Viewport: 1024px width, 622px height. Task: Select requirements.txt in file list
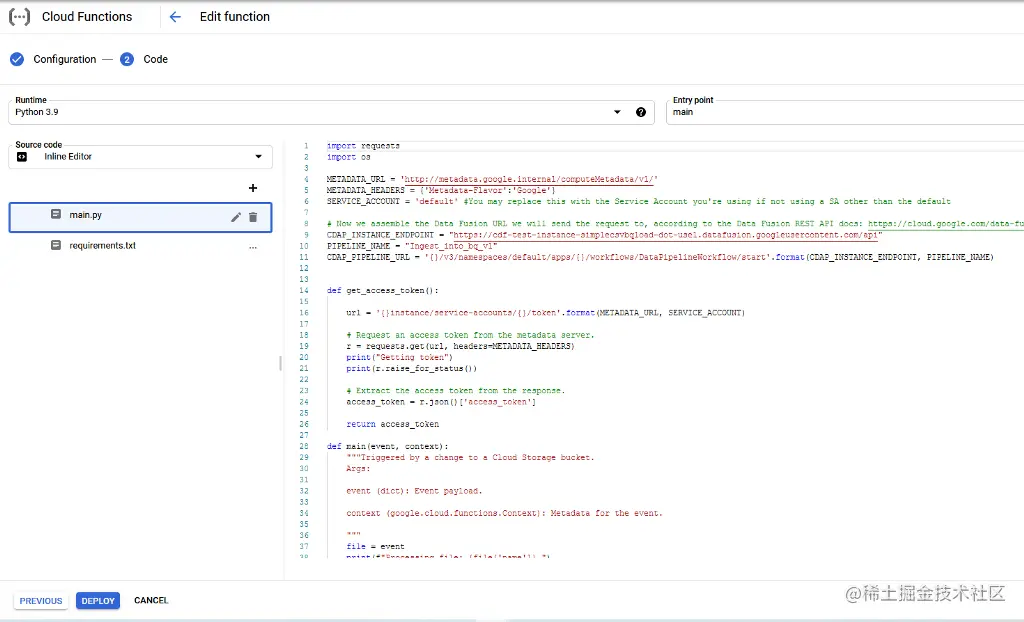140,246
